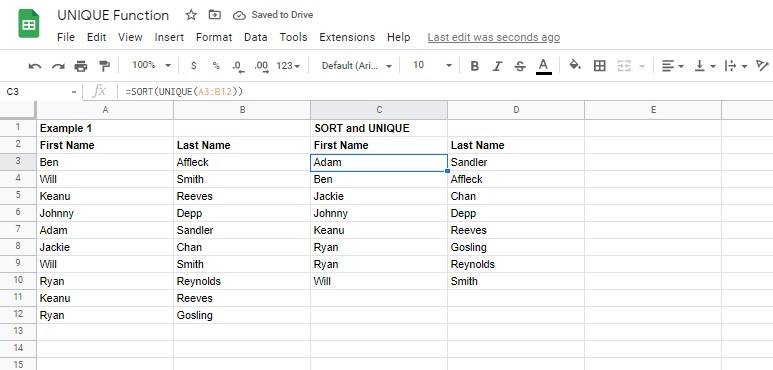Open the Data menu
The width and height of the screenshot is (773, 370).
256,37
